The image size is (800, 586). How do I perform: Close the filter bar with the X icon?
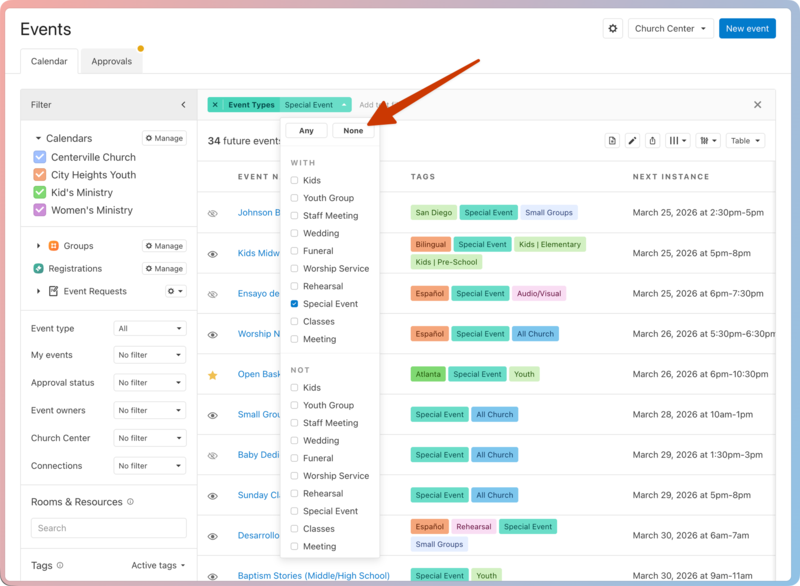pos(757,105)
